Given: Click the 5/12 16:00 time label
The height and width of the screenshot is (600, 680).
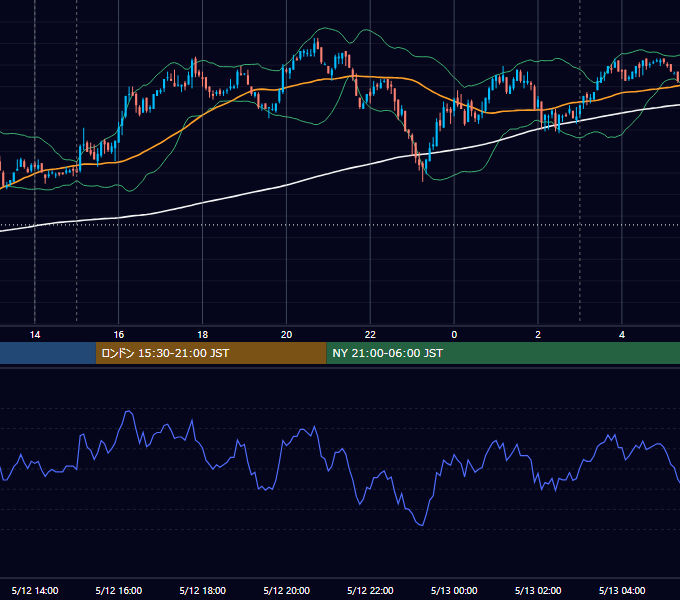Looking at the screenshot, I should pos(118,590).
